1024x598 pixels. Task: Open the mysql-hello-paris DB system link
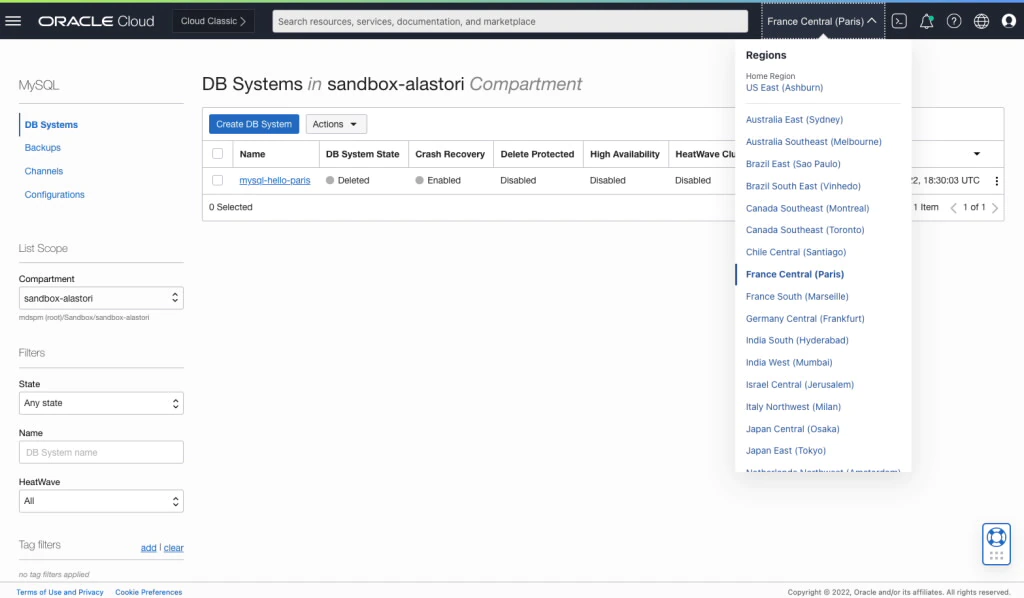pos(274,180)
